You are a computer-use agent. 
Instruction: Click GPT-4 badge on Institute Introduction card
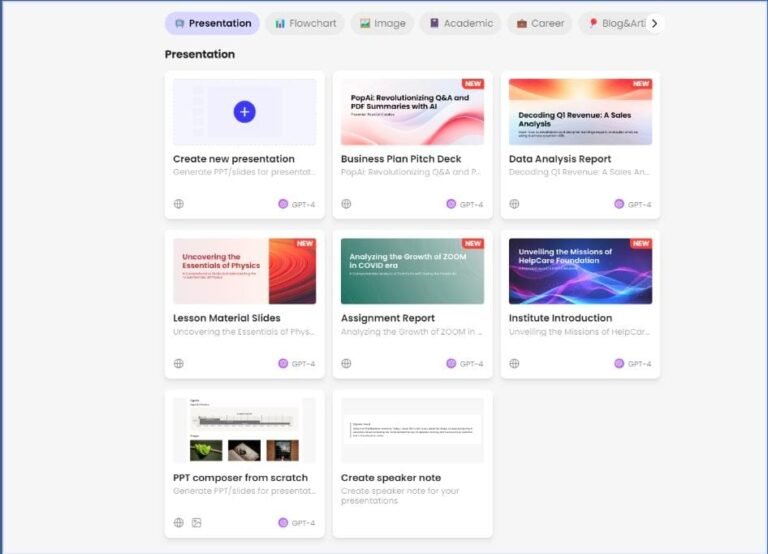pyautogui.click(x=633, y=363)
